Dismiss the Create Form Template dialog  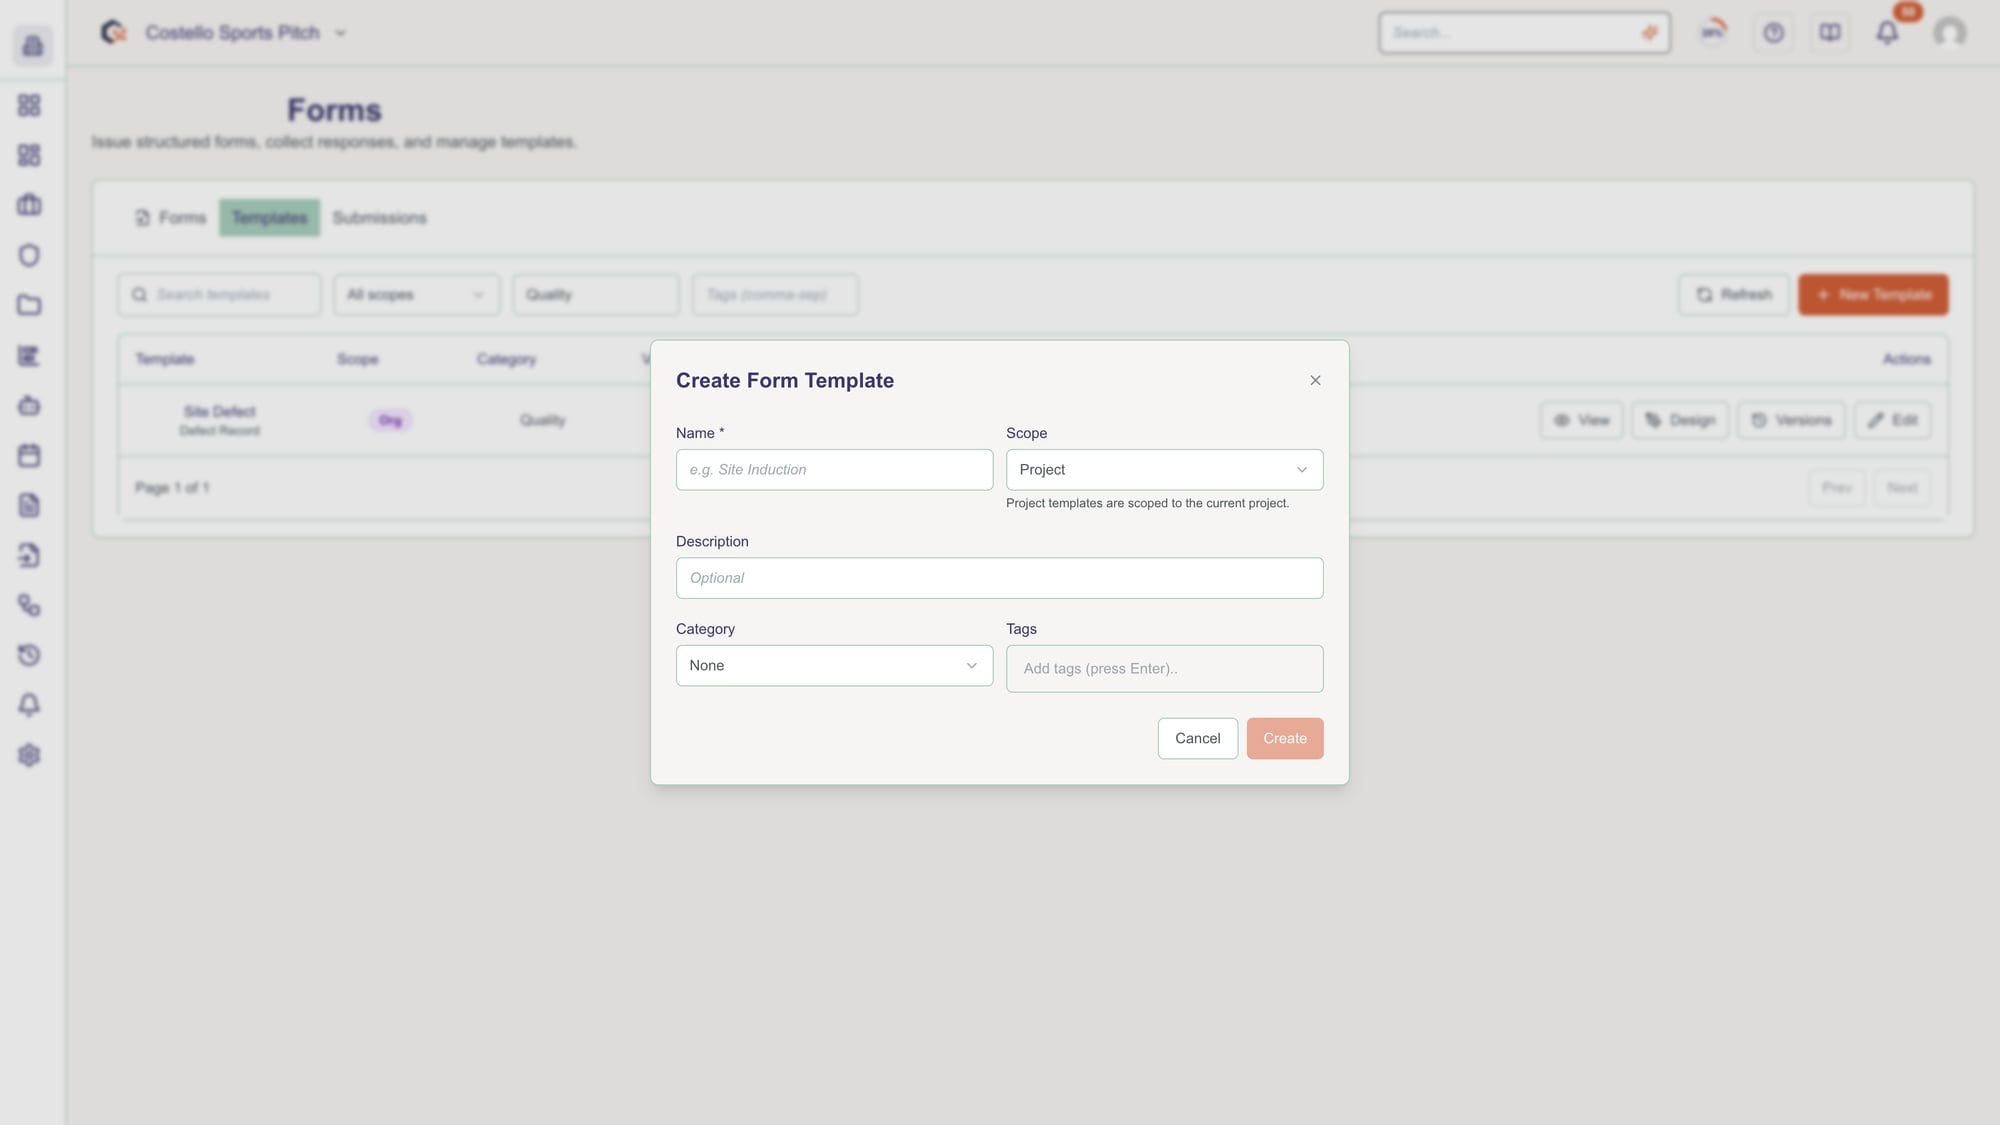click(1315, 380)
